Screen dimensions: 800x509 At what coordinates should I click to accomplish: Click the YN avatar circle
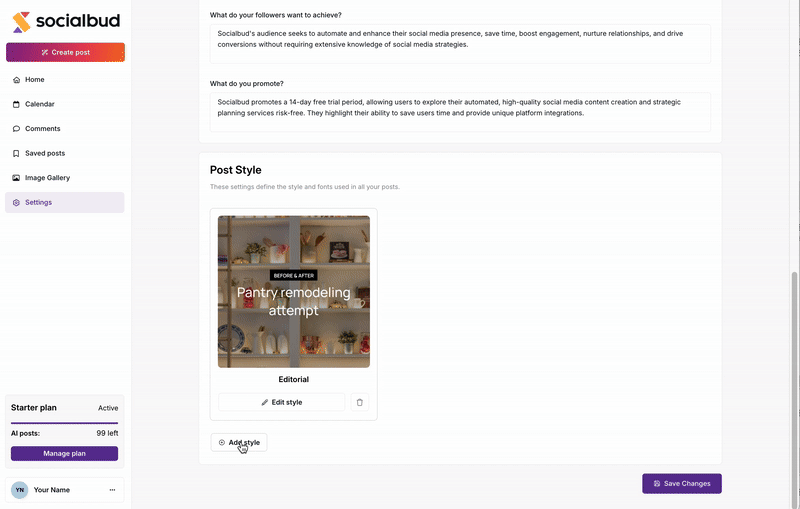click(x=20, y=490)
